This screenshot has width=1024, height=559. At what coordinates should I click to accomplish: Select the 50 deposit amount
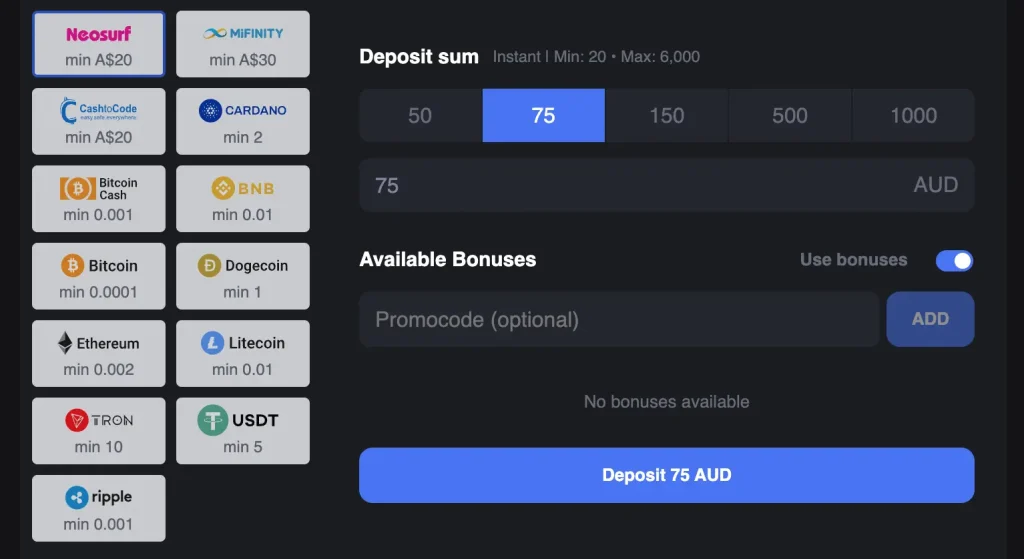pos(420,116)
